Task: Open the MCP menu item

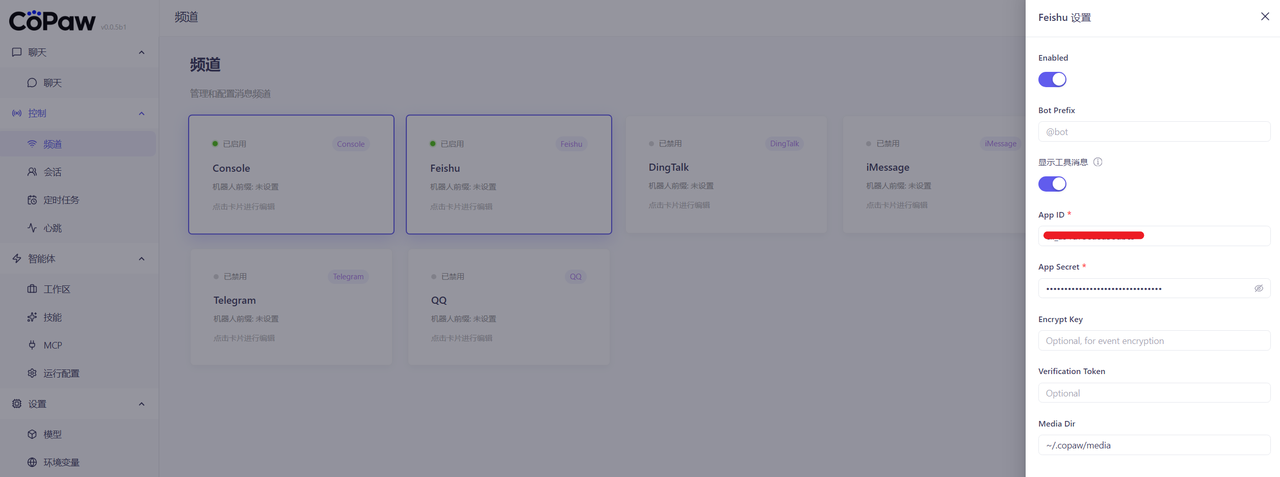Action: point(79,345)
